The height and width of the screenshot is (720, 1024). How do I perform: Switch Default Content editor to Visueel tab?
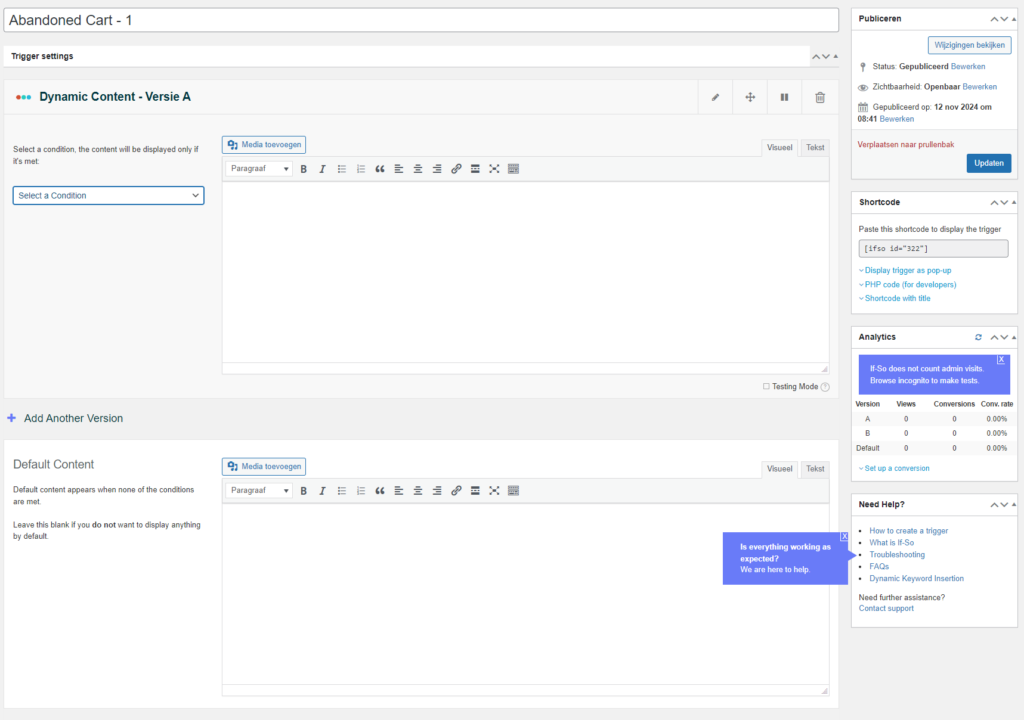(779, 469)
